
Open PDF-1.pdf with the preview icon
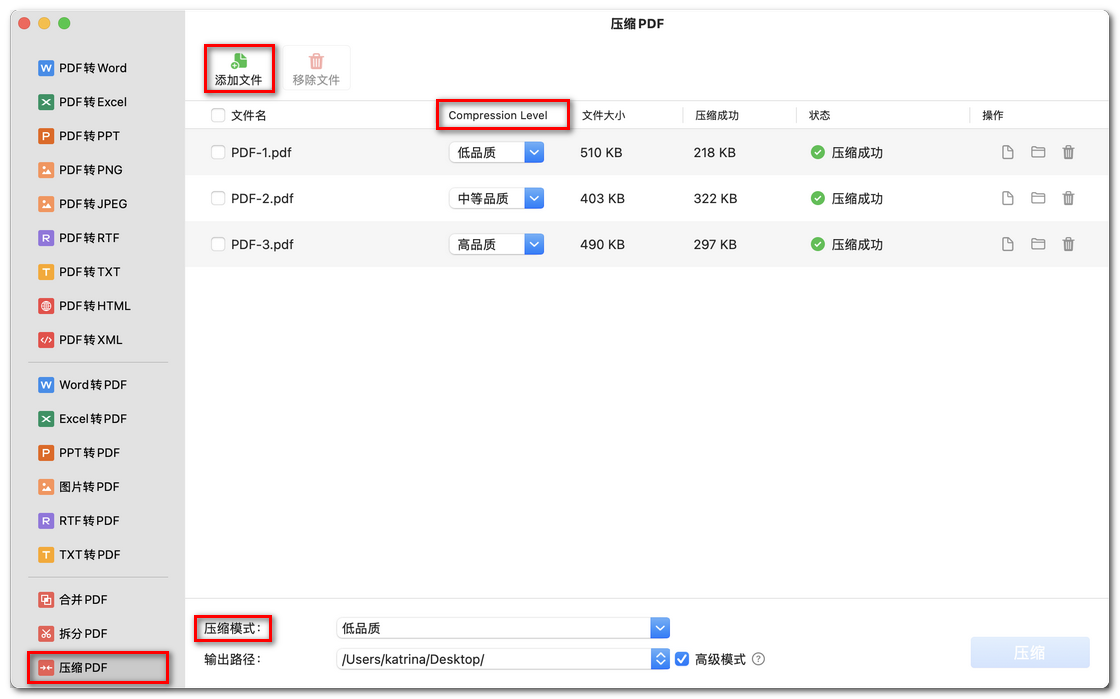1007,152
